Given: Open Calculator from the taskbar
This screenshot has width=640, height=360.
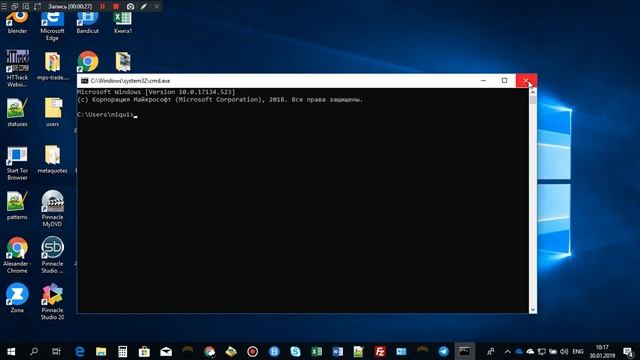Looking at the screenshot, I should [x=122, y=351].
